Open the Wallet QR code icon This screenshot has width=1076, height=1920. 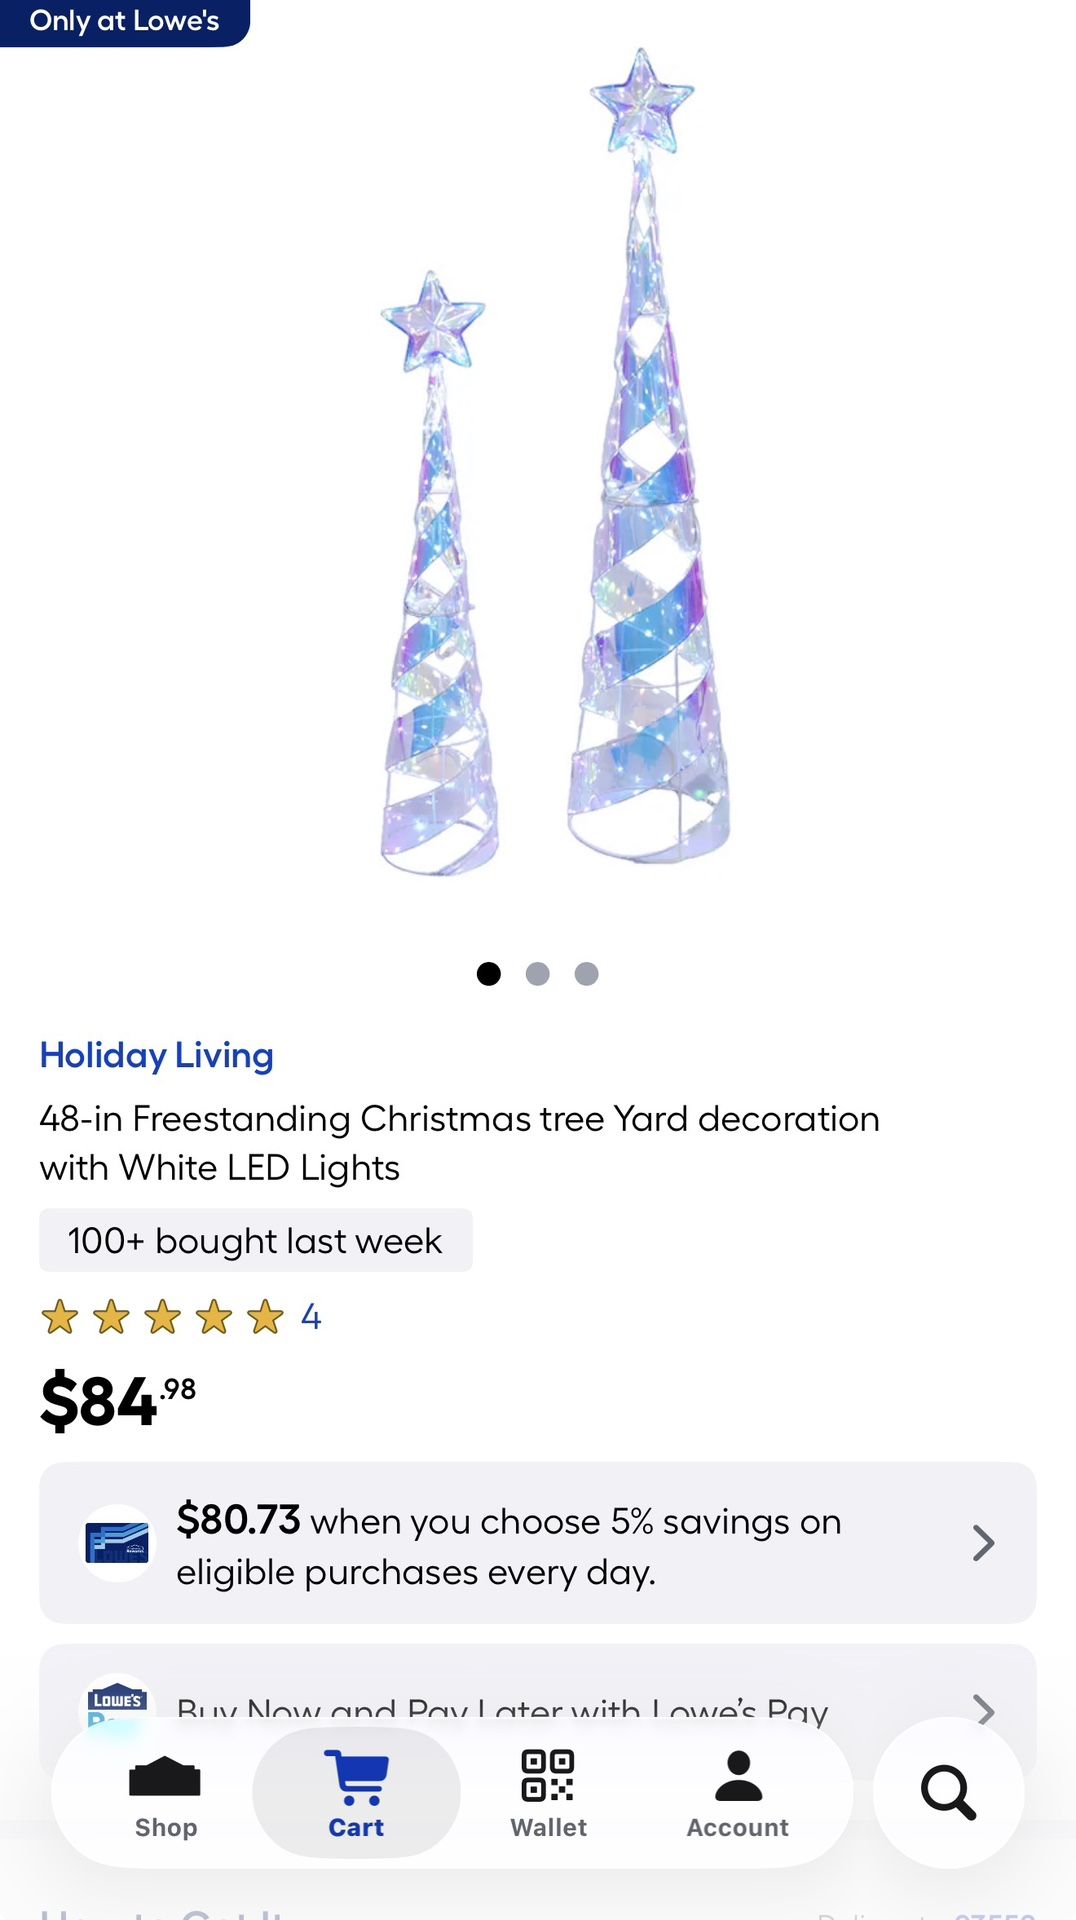click(x=548, y=1776)
